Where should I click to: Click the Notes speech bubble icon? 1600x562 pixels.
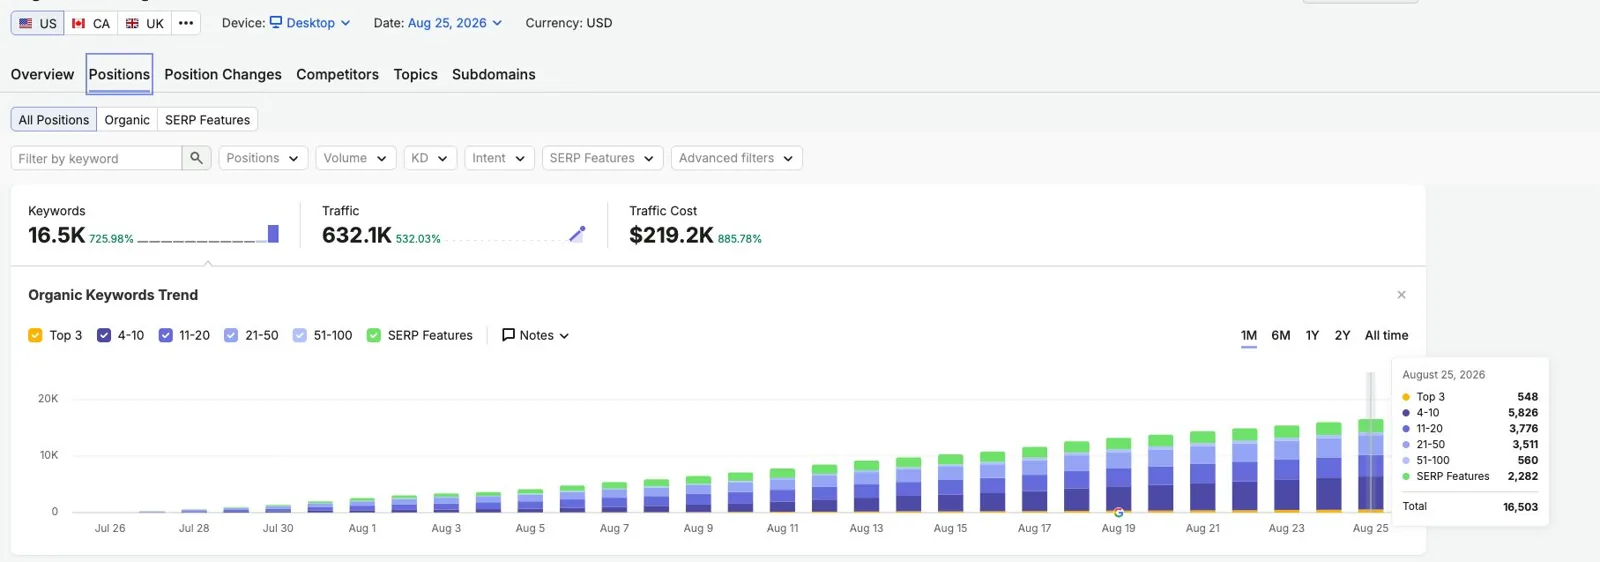(508, 335)
